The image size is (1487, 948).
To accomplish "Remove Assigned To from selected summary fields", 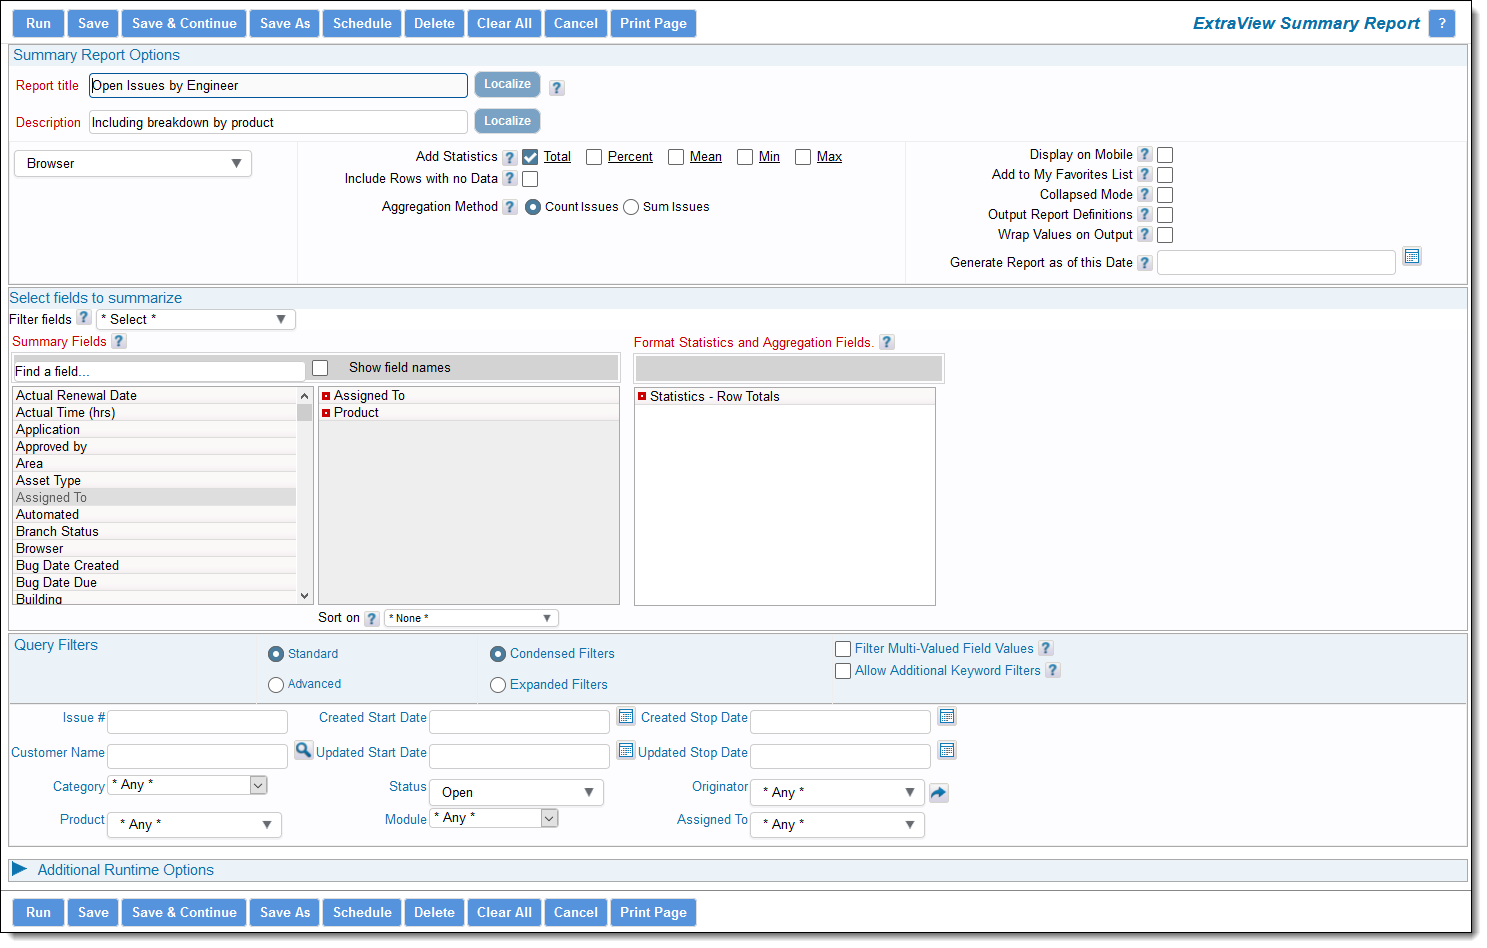I will (326, 396).
